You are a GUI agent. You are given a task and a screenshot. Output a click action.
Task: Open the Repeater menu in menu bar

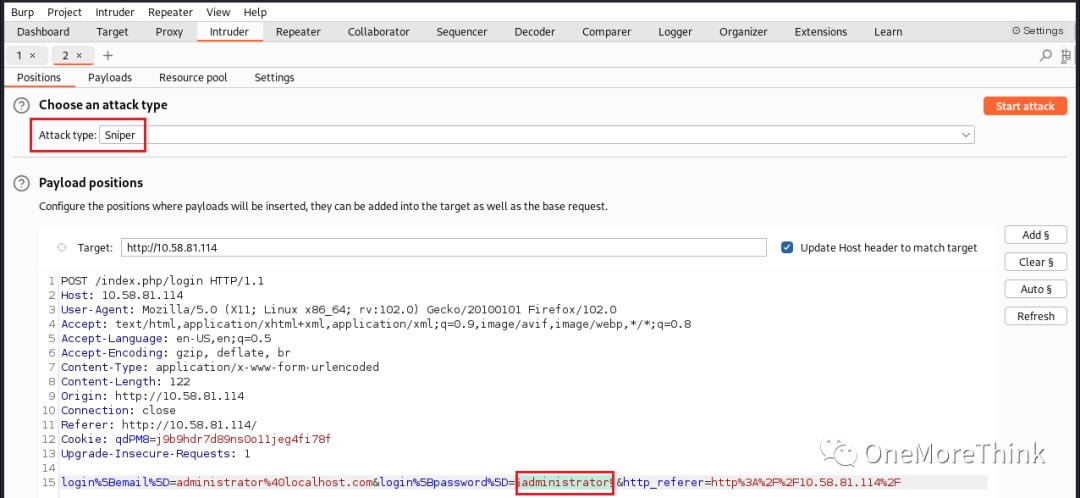pyautogui.click(x=171, y=12)
